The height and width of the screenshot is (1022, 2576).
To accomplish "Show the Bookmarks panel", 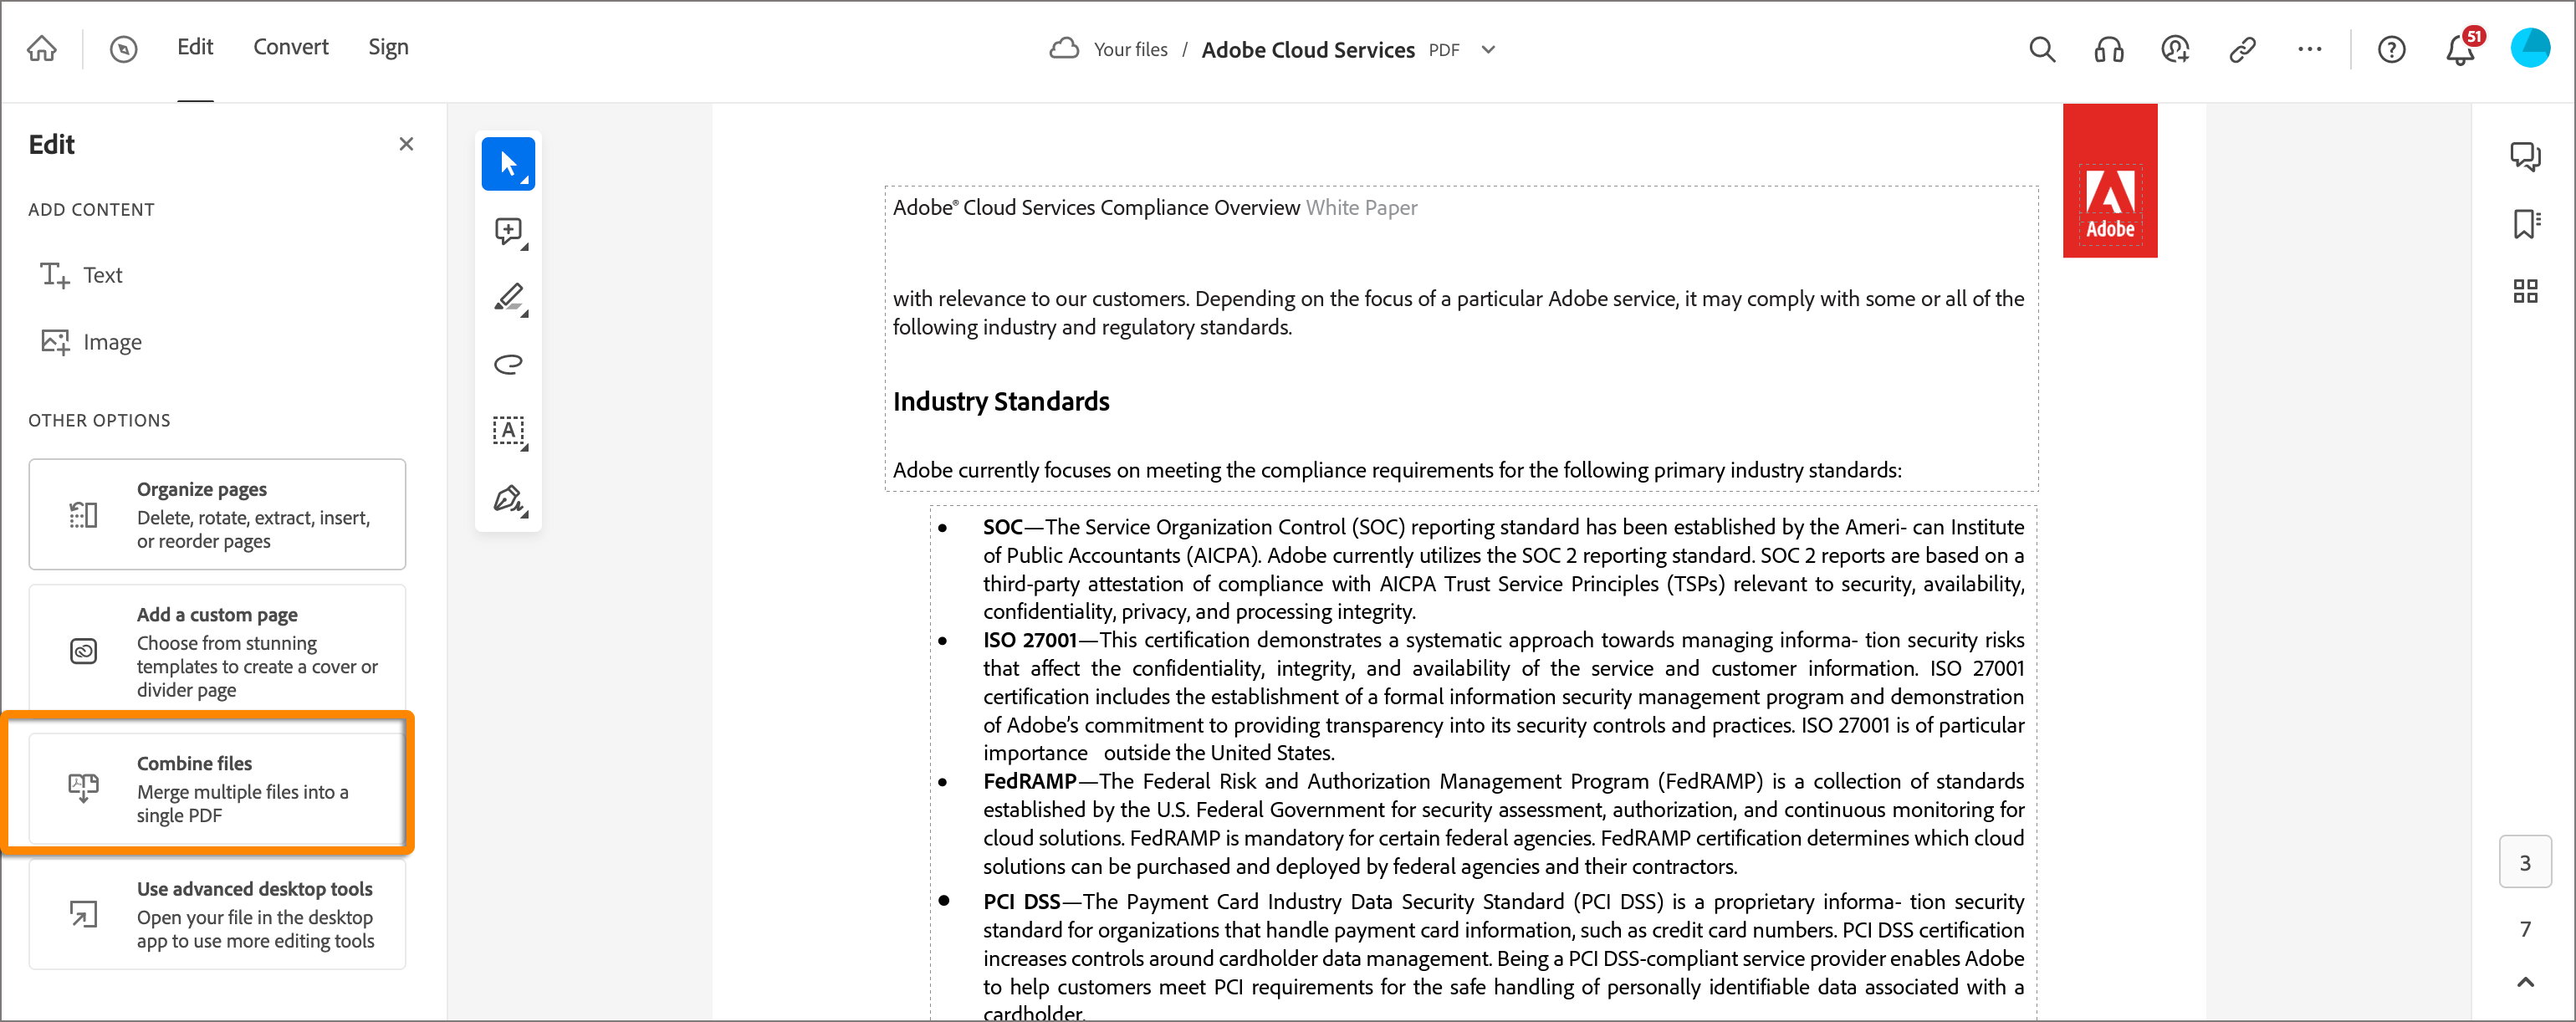I will 2525,224.
